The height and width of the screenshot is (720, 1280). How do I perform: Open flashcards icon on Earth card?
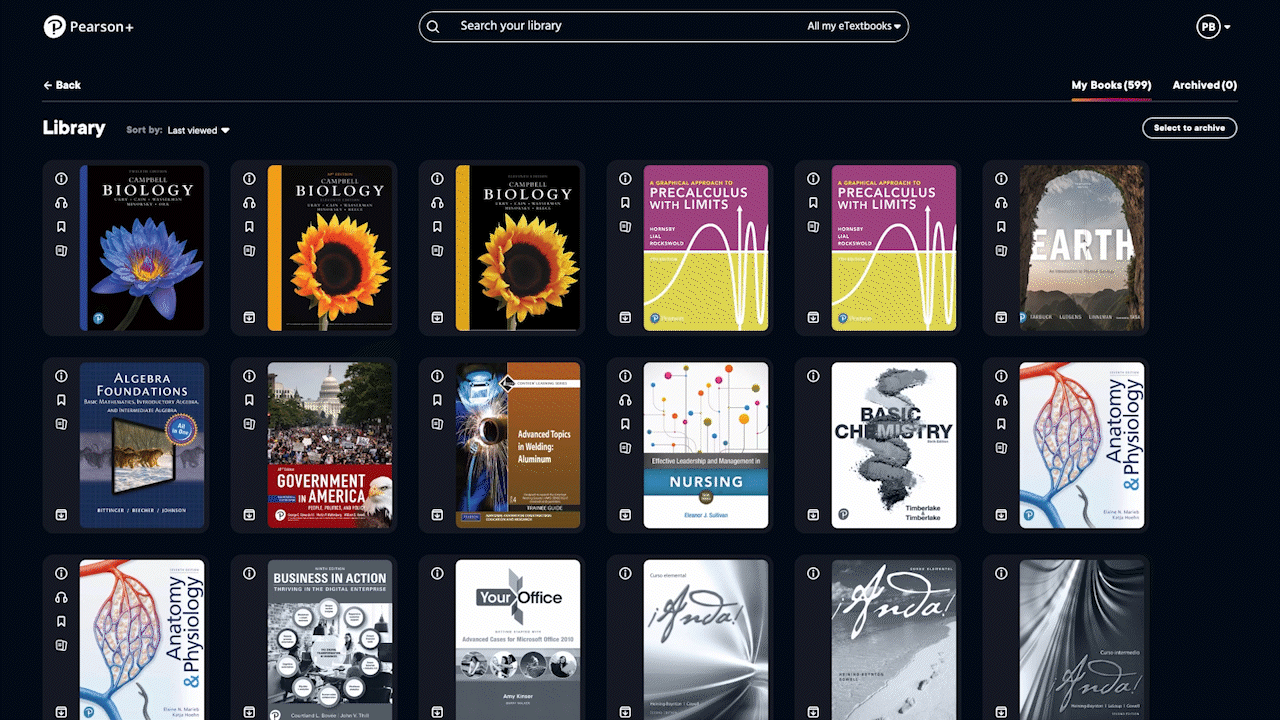(1001, 251)
